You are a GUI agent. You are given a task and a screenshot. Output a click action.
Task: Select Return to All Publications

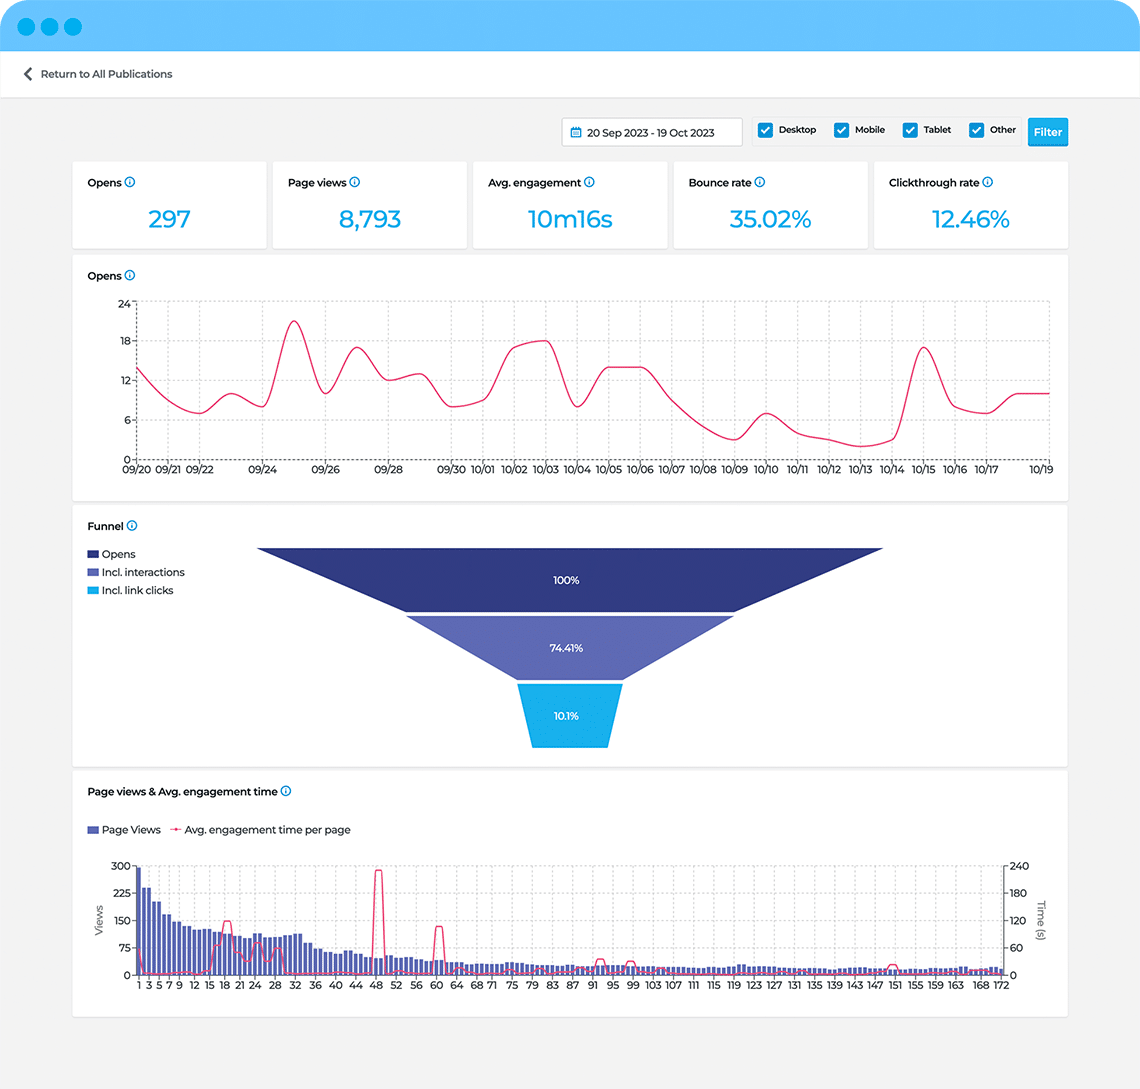[106, 73]
